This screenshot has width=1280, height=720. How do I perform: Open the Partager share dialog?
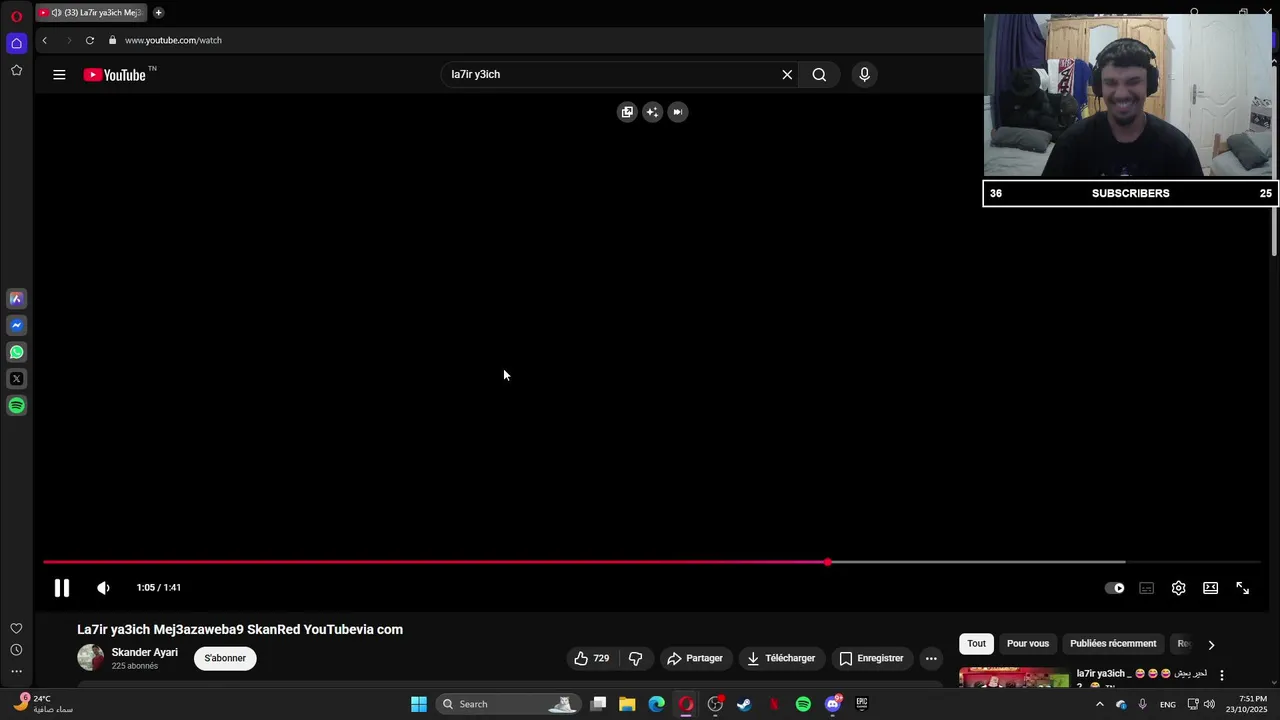(694, 658)
